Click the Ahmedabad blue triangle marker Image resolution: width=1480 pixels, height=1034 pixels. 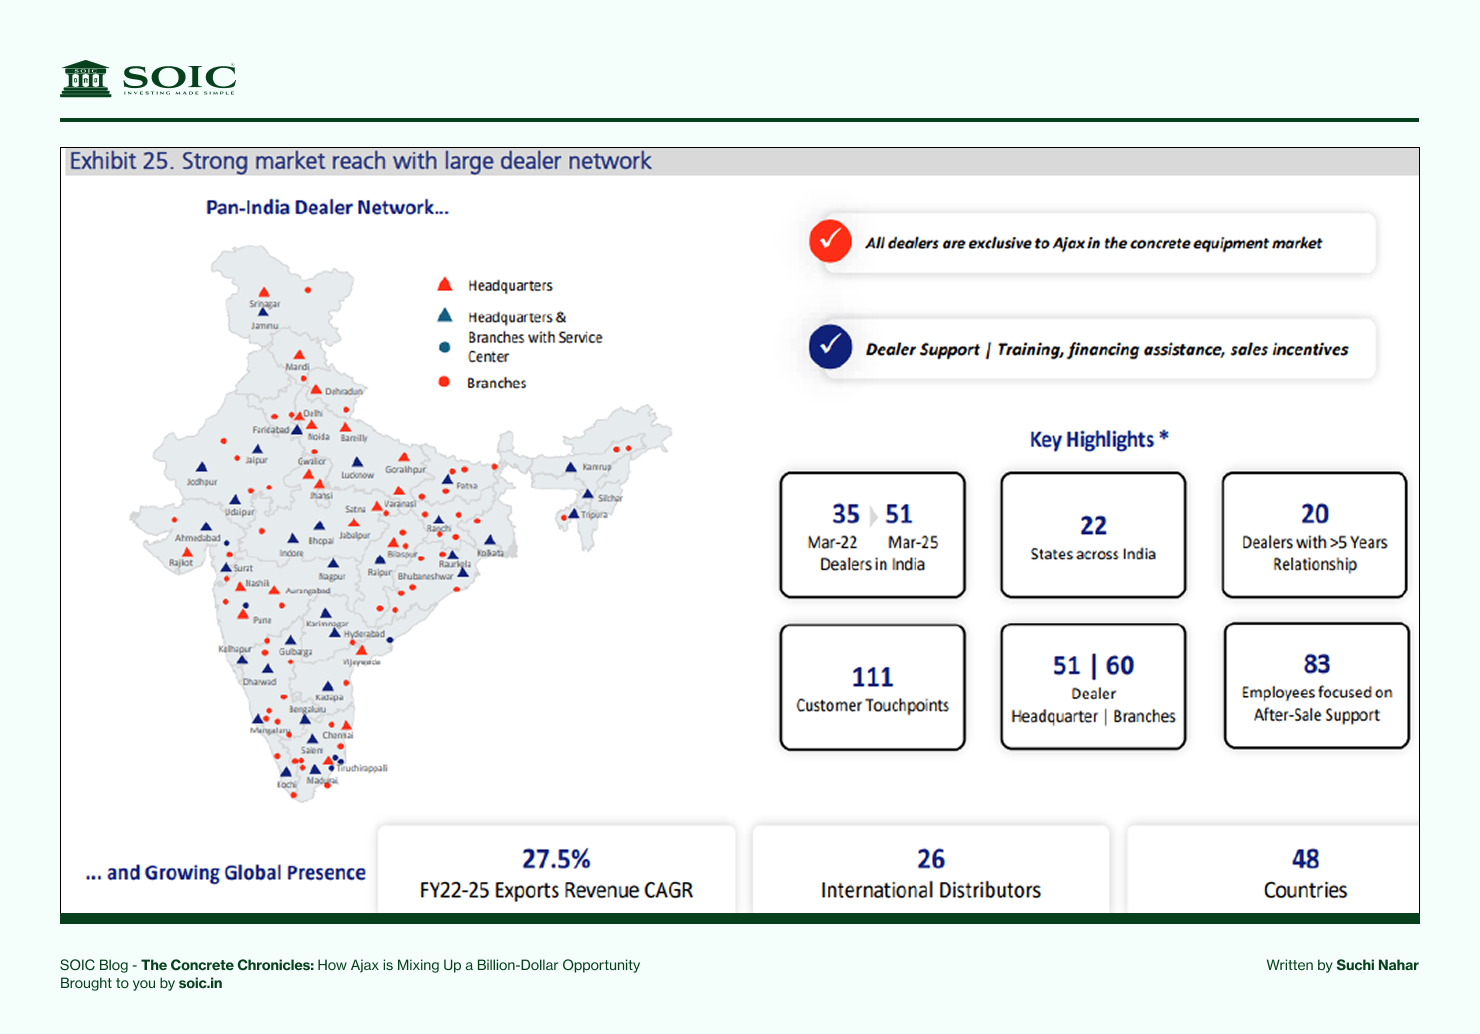[x=206, y=527]
